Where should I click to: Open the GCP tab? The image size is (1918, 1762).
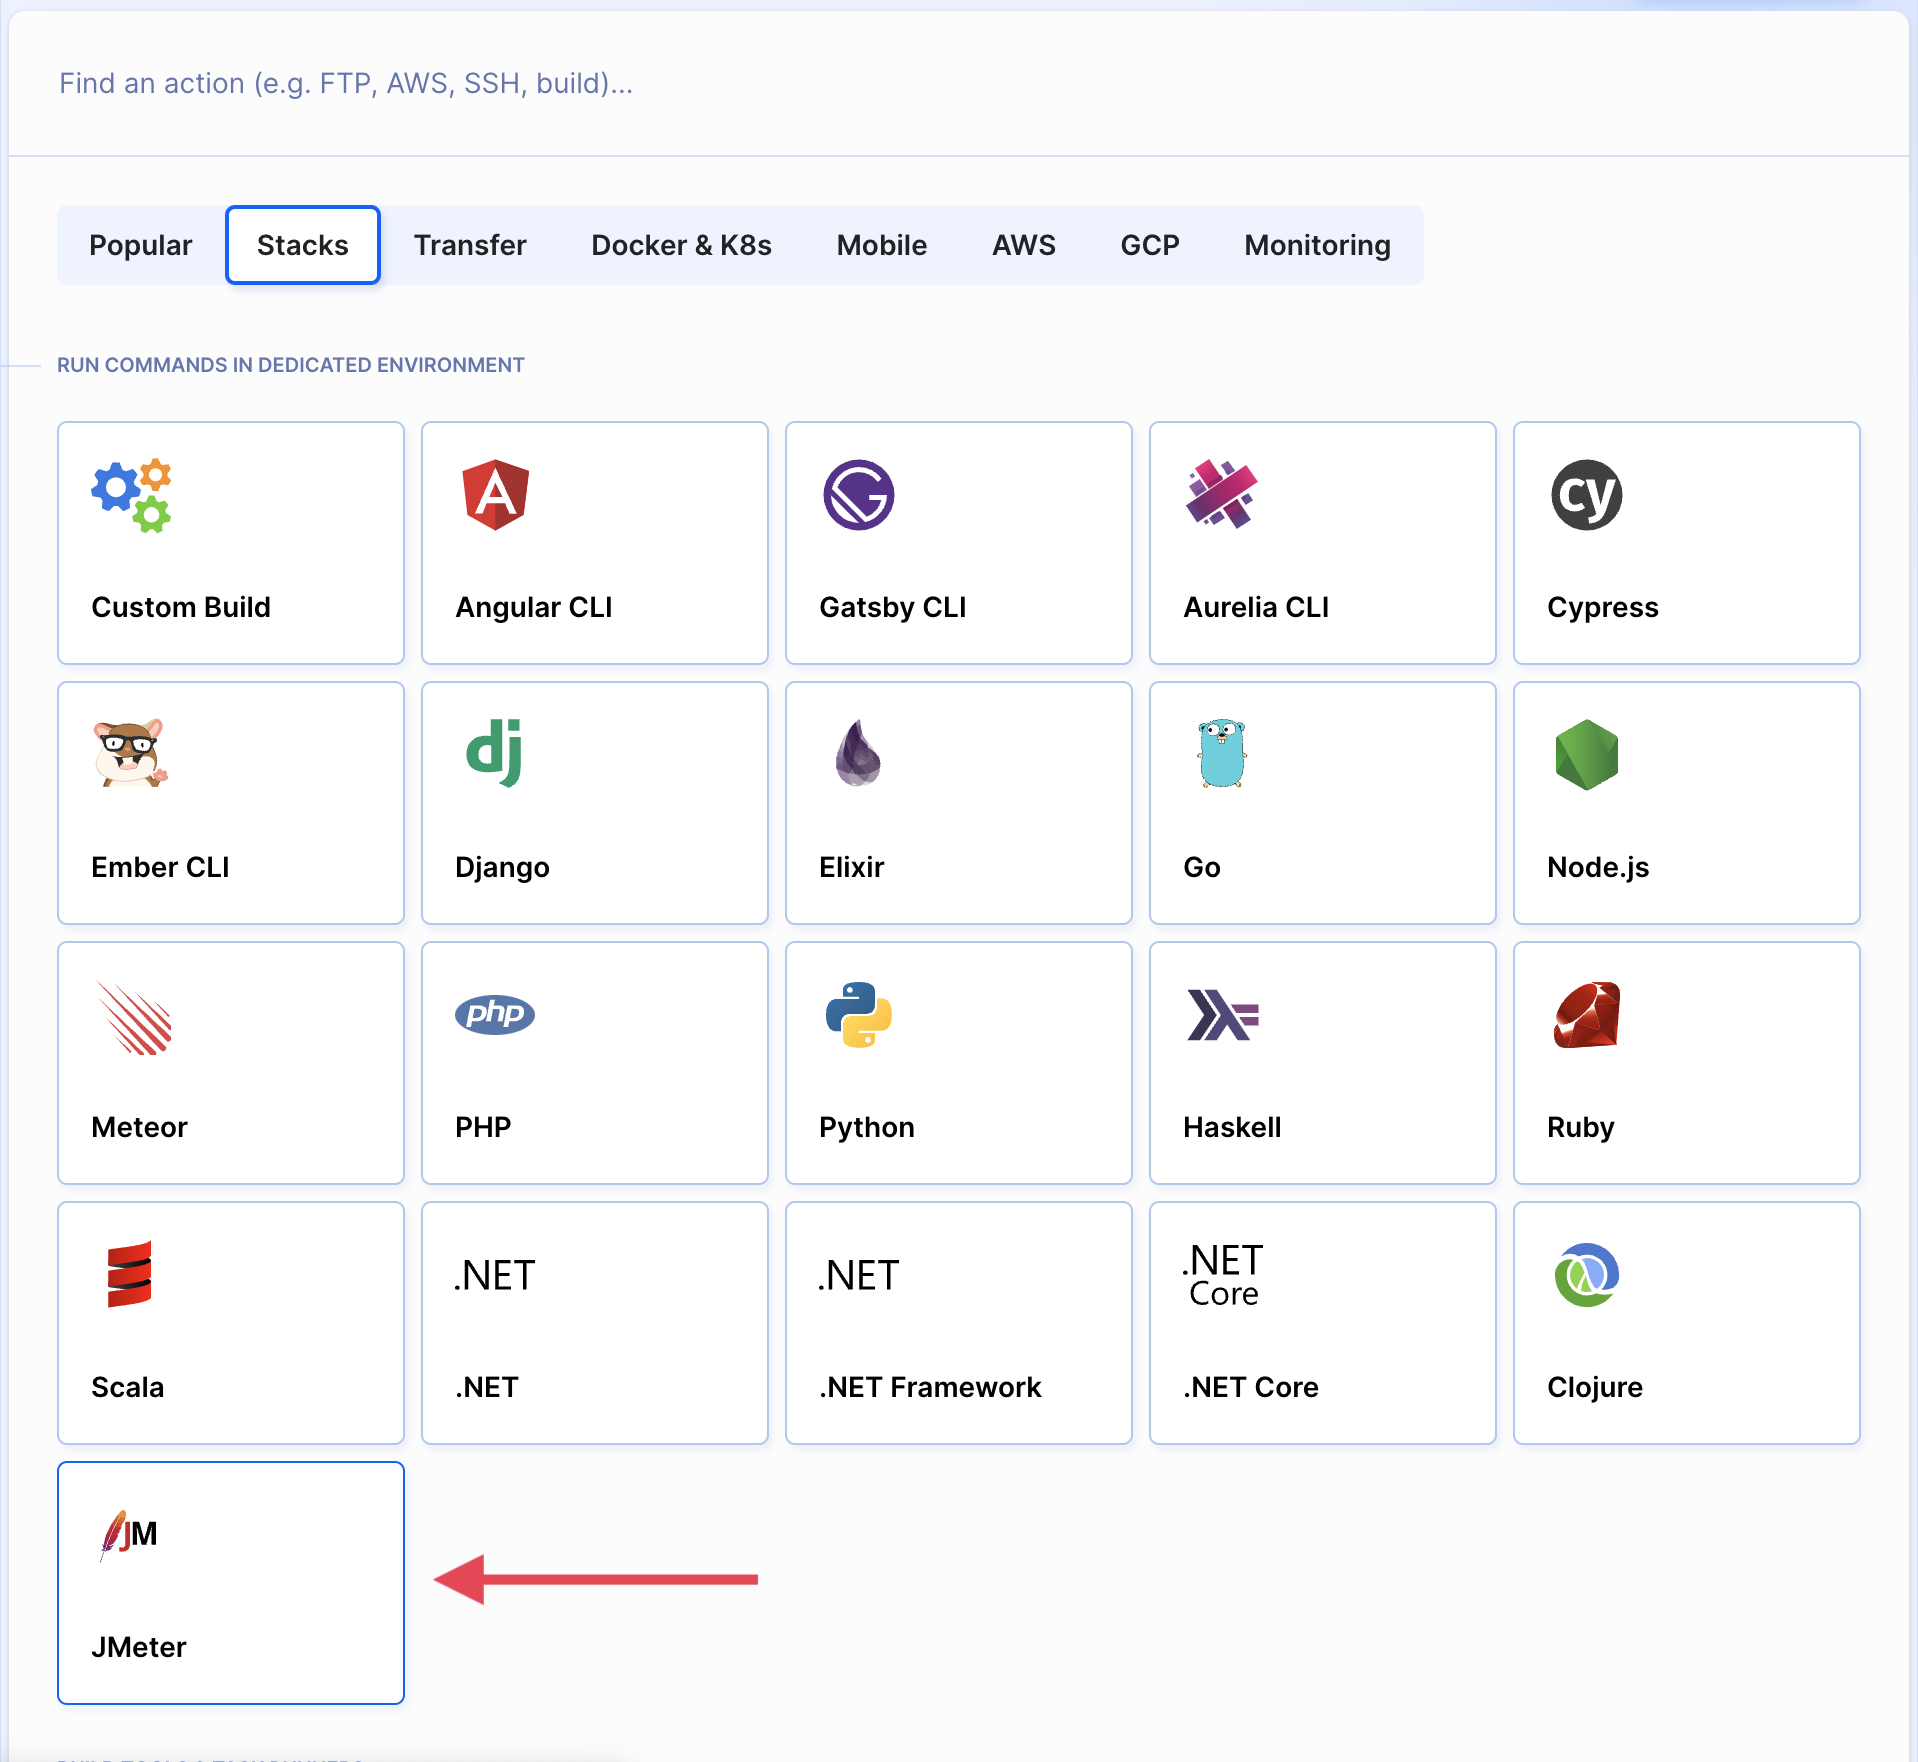(x=1149, y=245)
